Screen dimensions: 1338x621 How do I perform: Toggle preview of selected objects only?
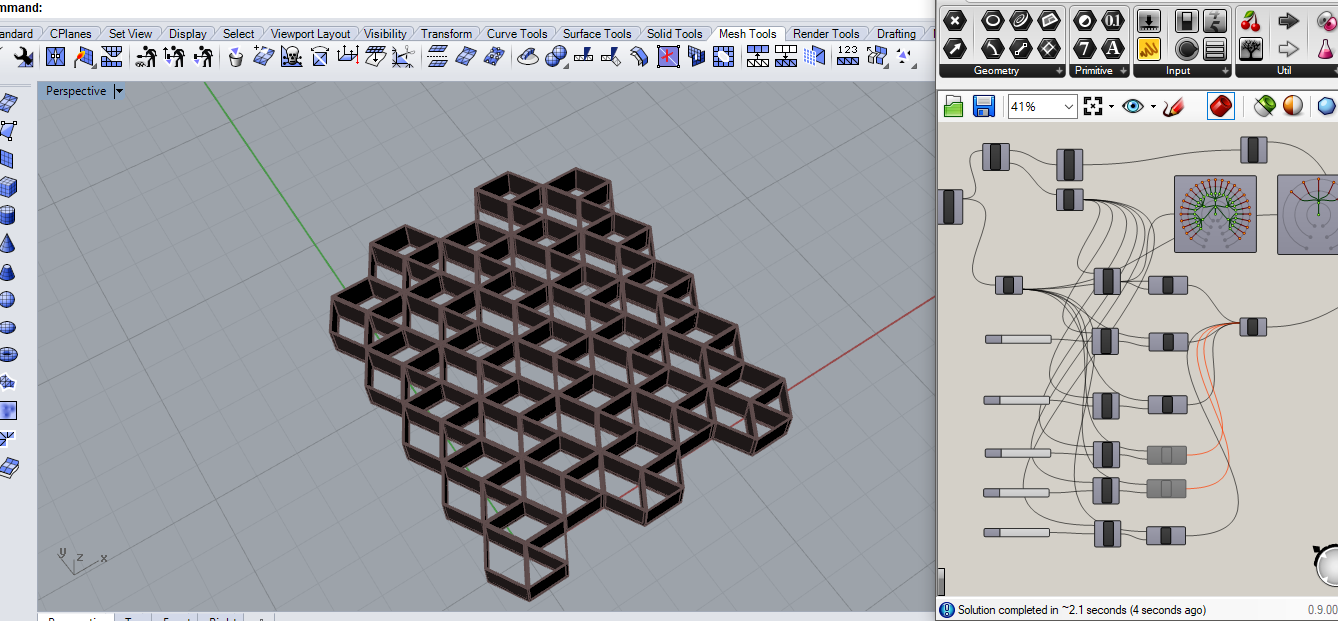[x=1264, y=106]
